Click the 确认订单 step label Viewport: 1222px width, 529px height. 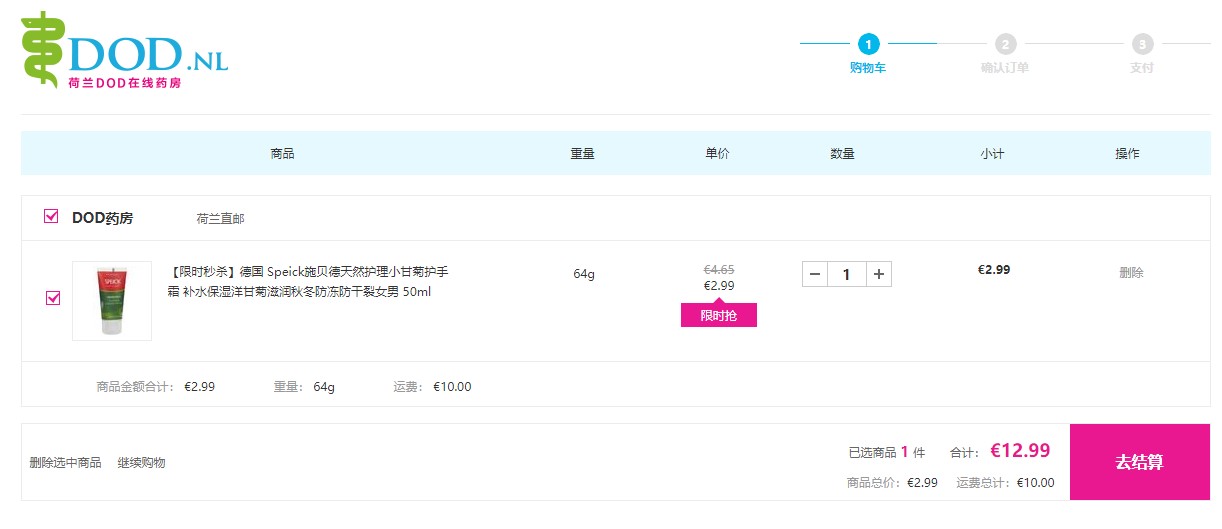tap(1005, 68)
